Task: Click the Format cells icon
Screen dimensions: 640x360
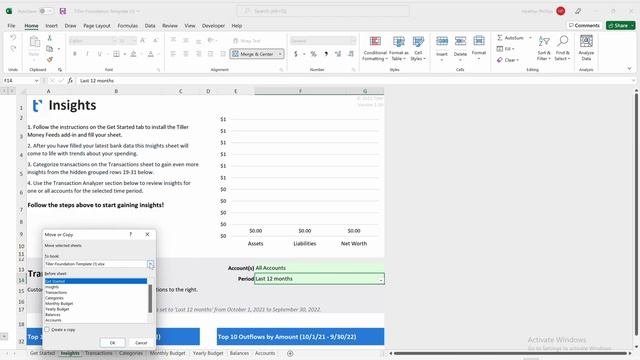Action: coord(479,41)
